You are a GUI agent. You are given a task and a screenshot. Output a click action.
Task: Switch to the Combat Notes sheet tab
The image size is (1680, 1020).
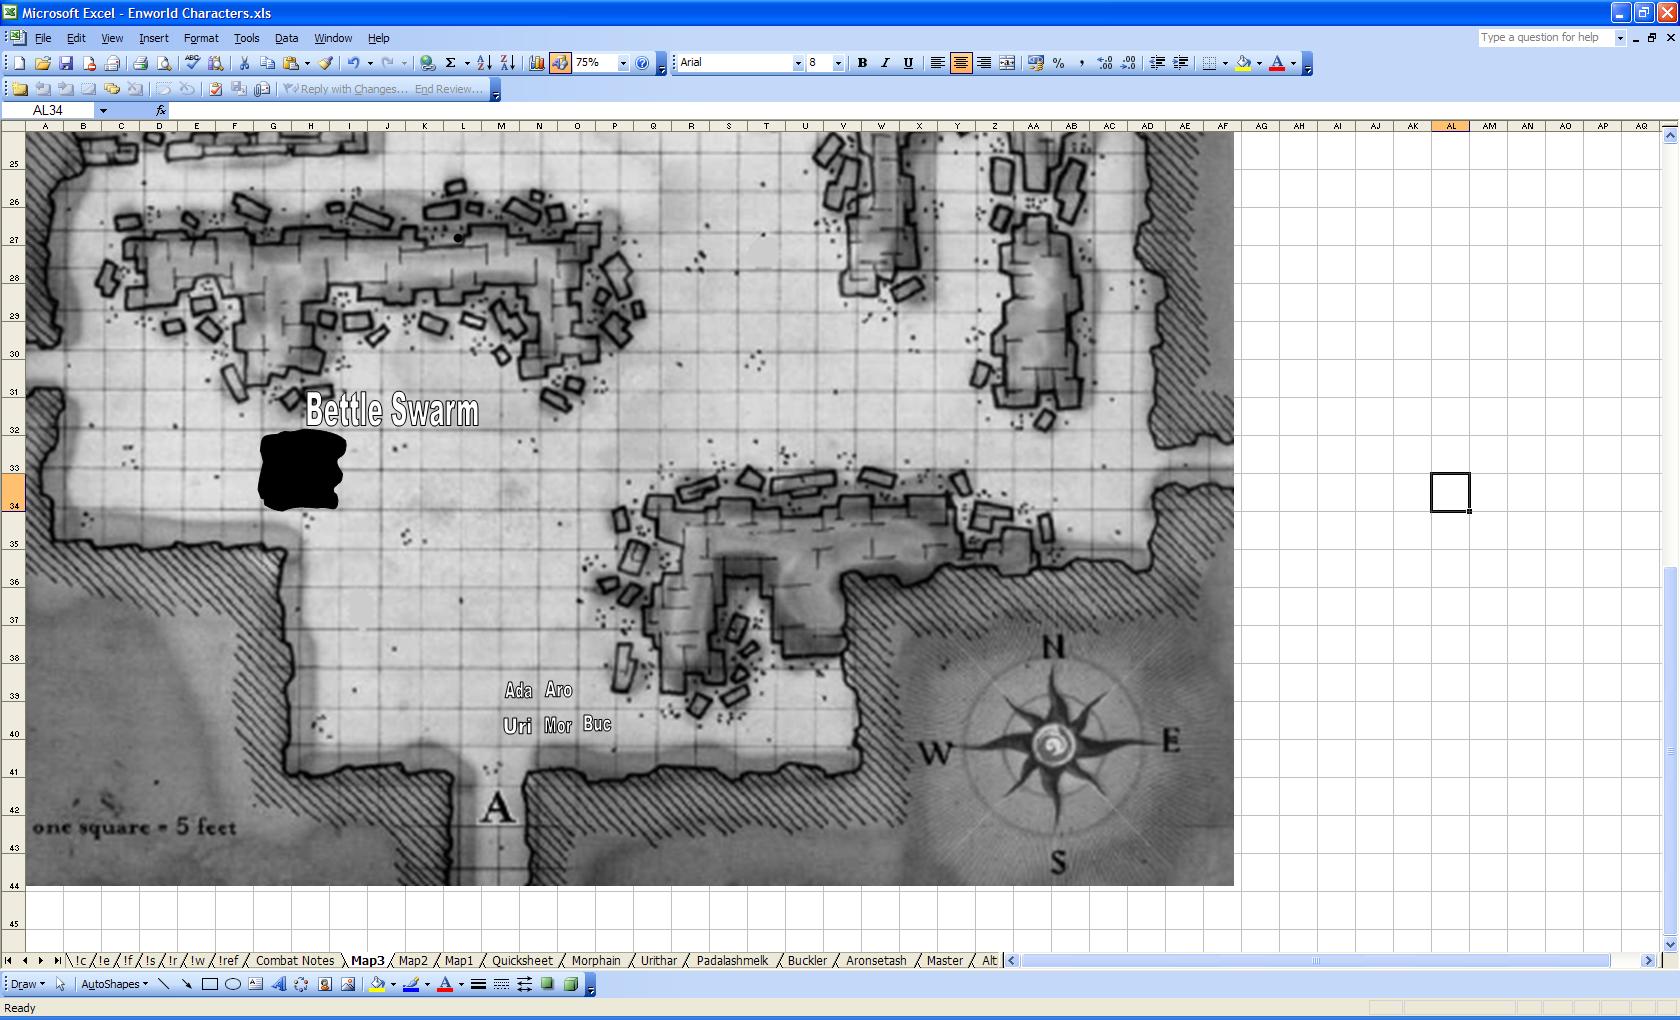point(295,961)
